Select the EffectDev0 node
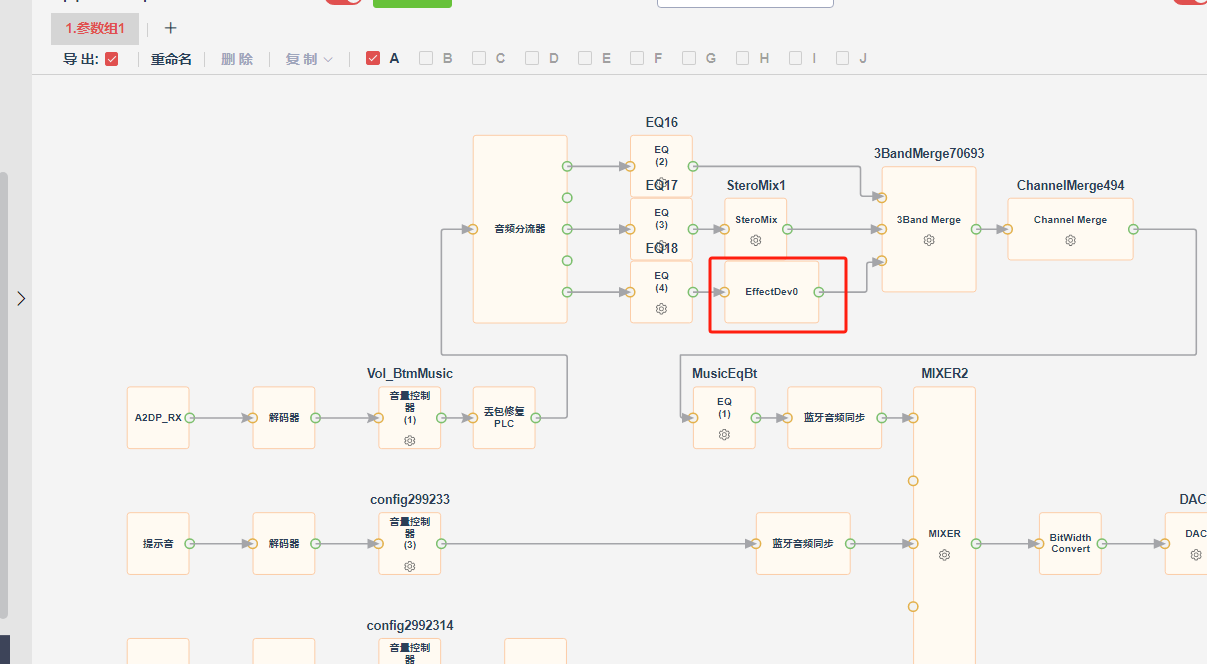This screenshot has width=1207, height=664. [771, 292]
